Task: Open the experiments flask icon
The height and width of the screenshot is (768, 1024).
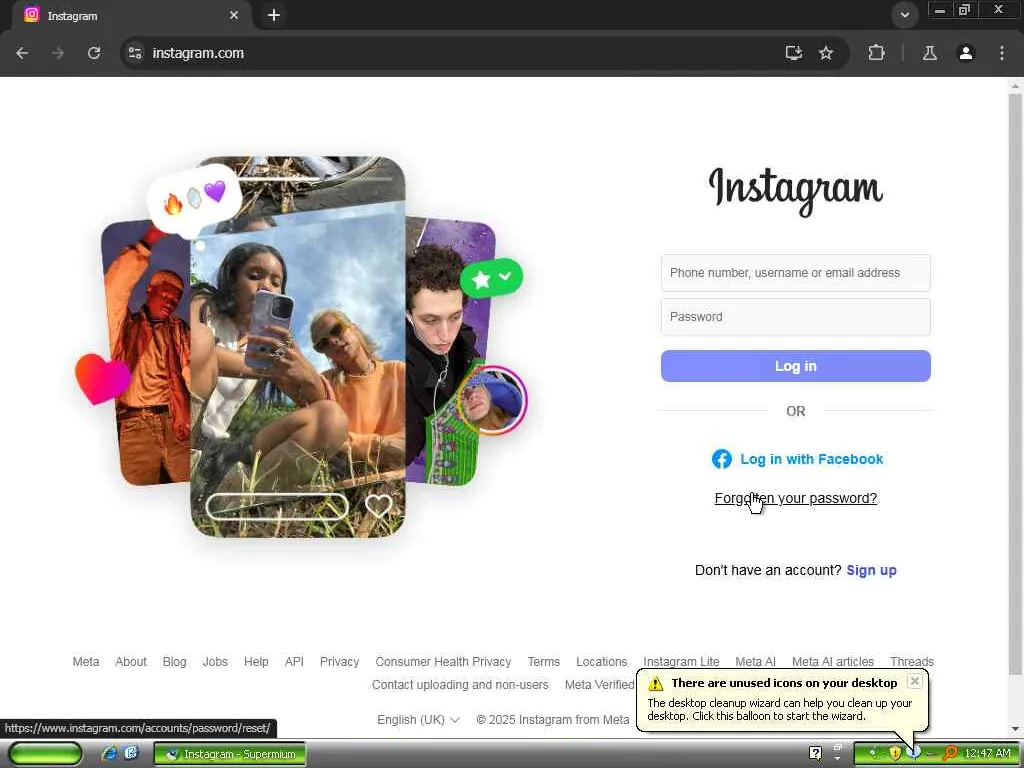Action: coord(929,53)
